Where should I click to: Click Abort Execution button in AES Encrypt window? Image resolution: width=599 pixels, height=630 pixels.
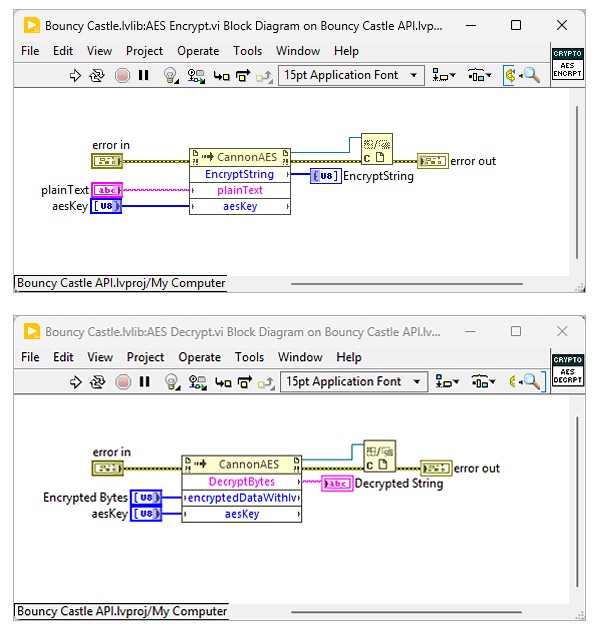click(122, 75)
